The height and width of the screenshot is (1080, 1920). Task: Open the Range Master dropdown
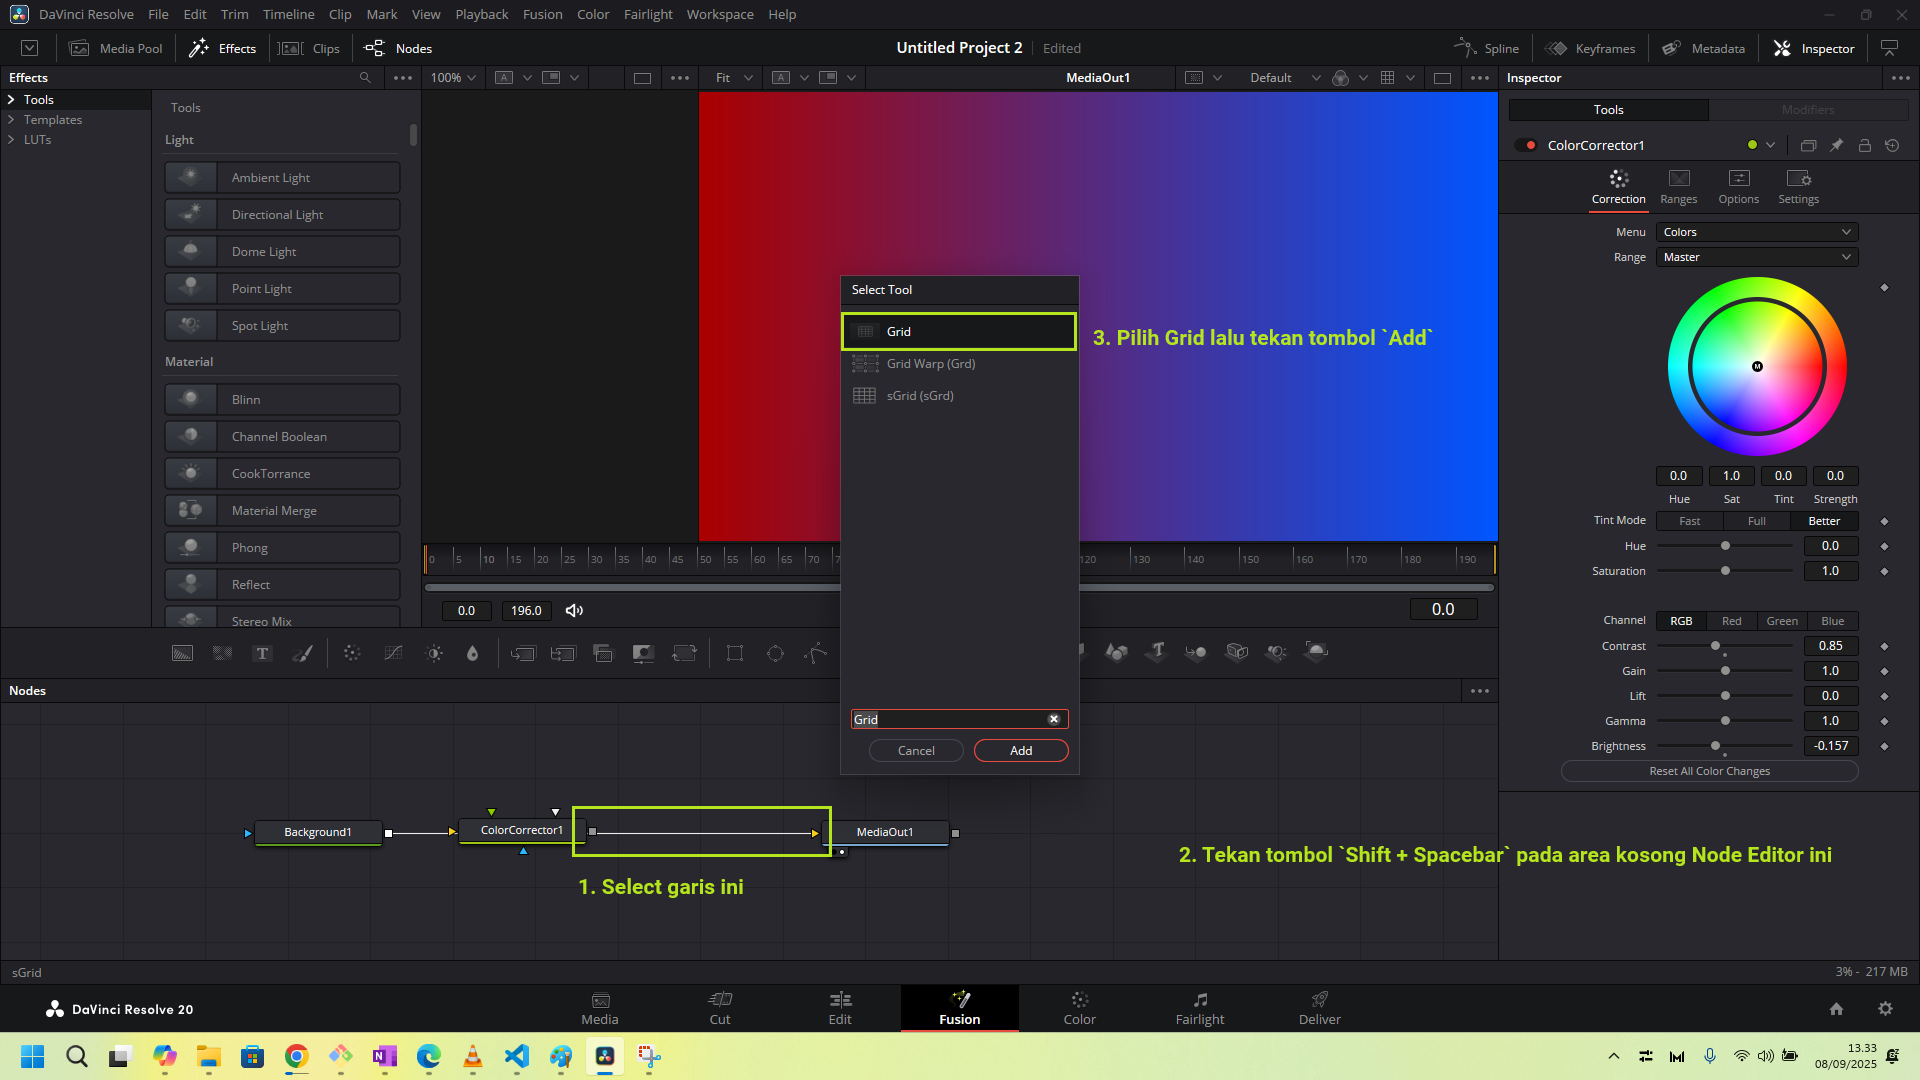1756,257
